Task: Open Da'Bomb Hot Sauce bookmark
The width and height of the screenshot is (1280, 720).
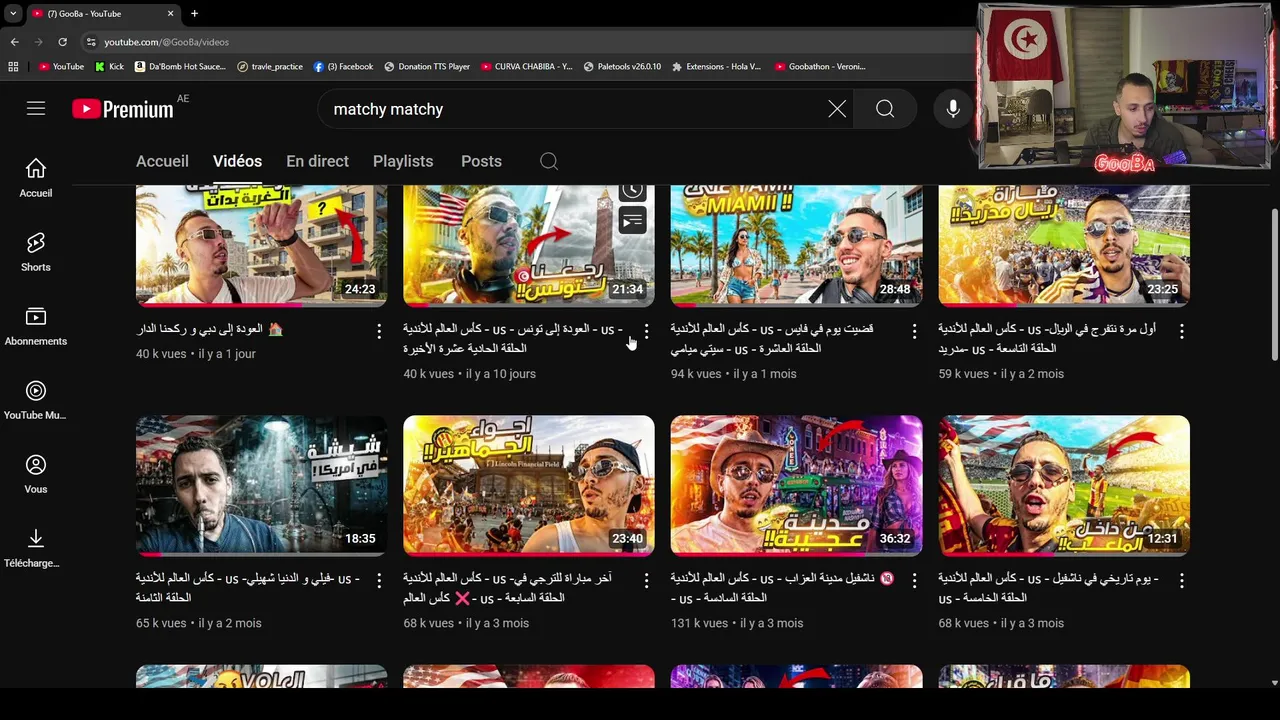Action: pyautogui.click(x=179, y=67)
